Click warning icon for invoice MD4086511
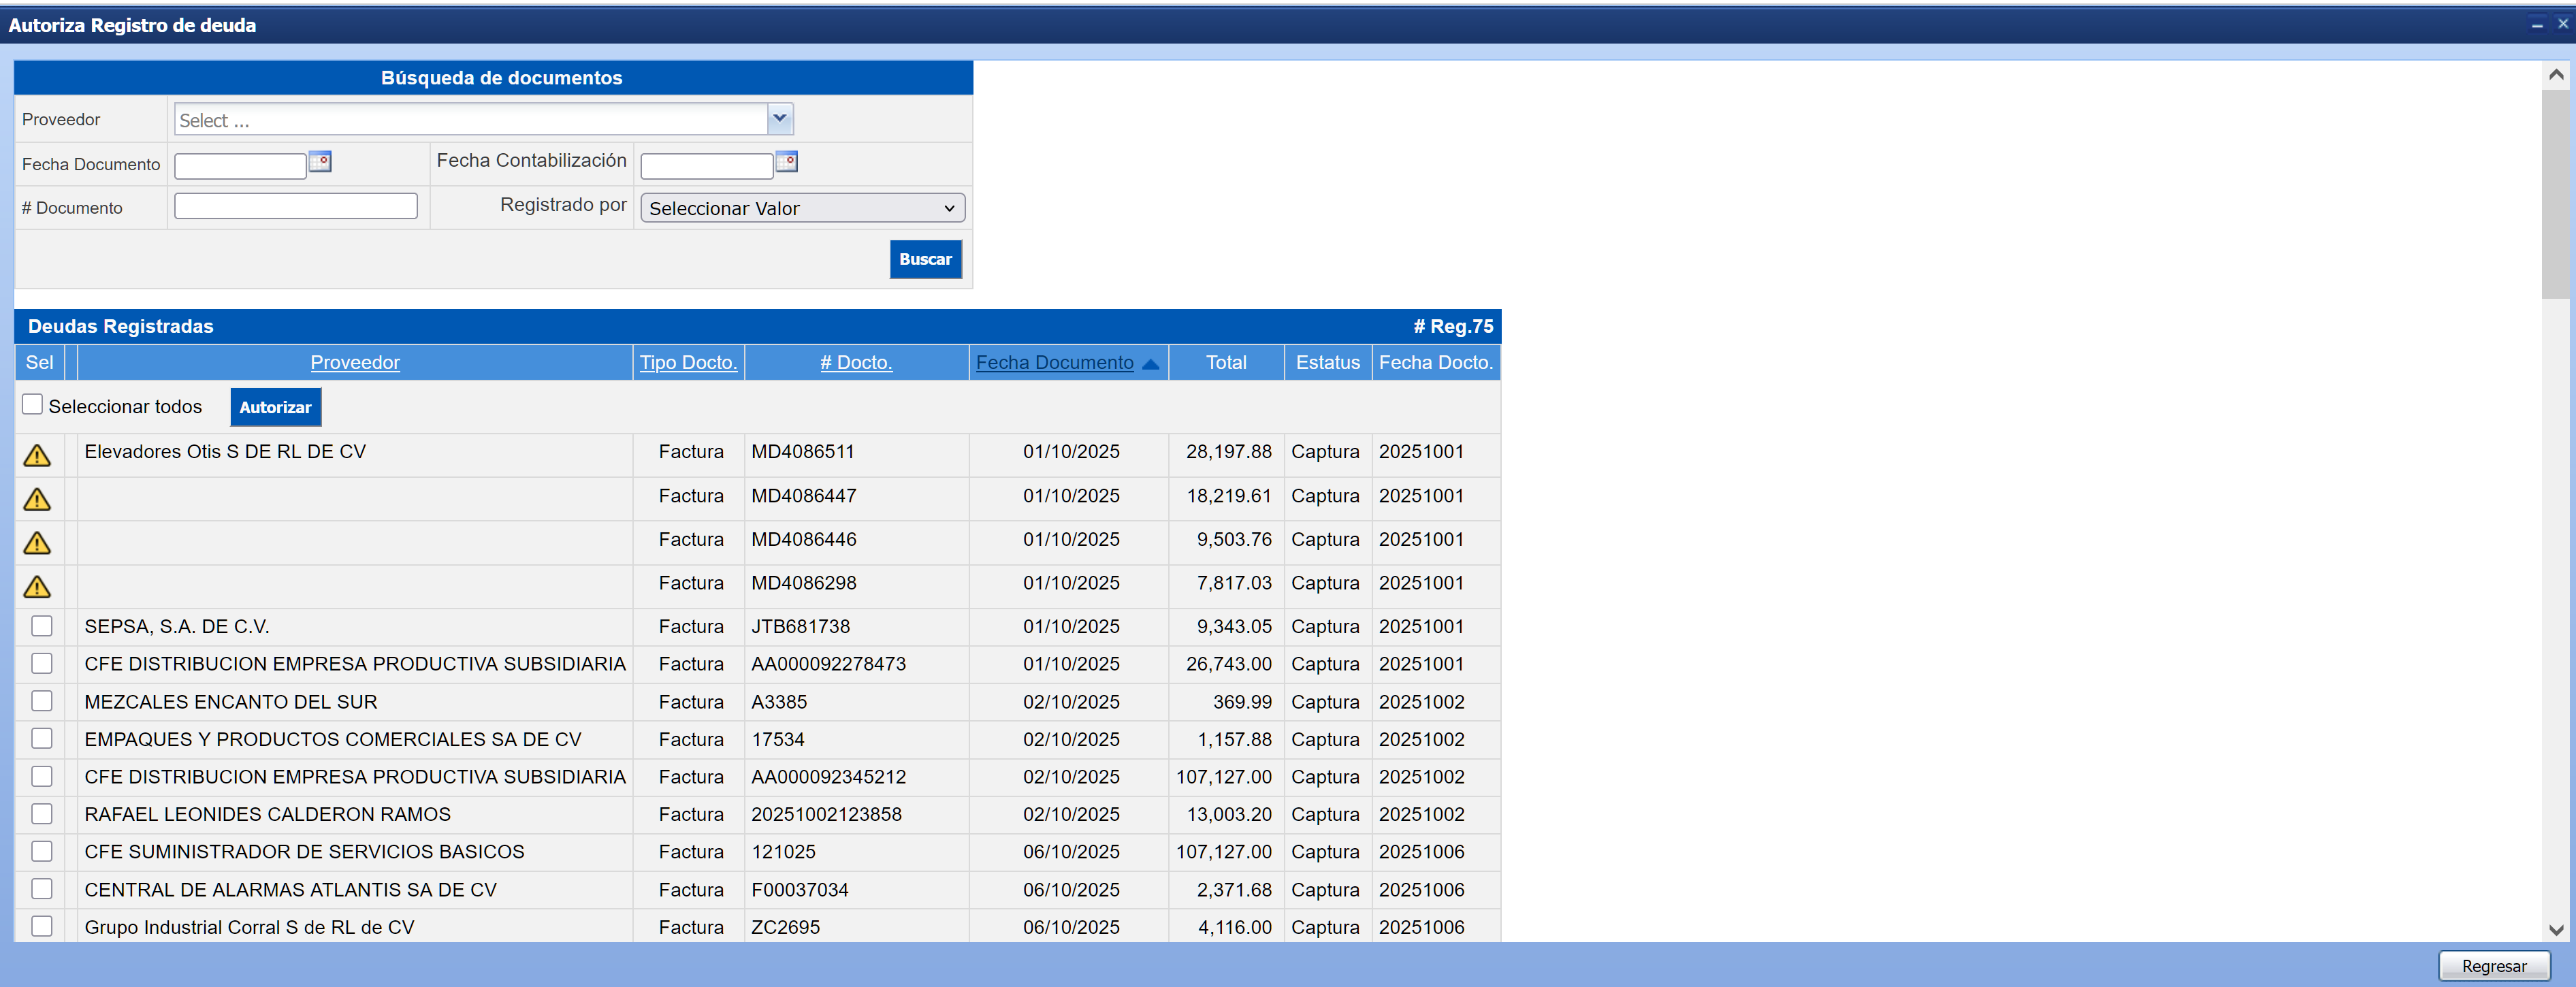2576x987 pixels. pyautogui.click(x=37, y=456)
